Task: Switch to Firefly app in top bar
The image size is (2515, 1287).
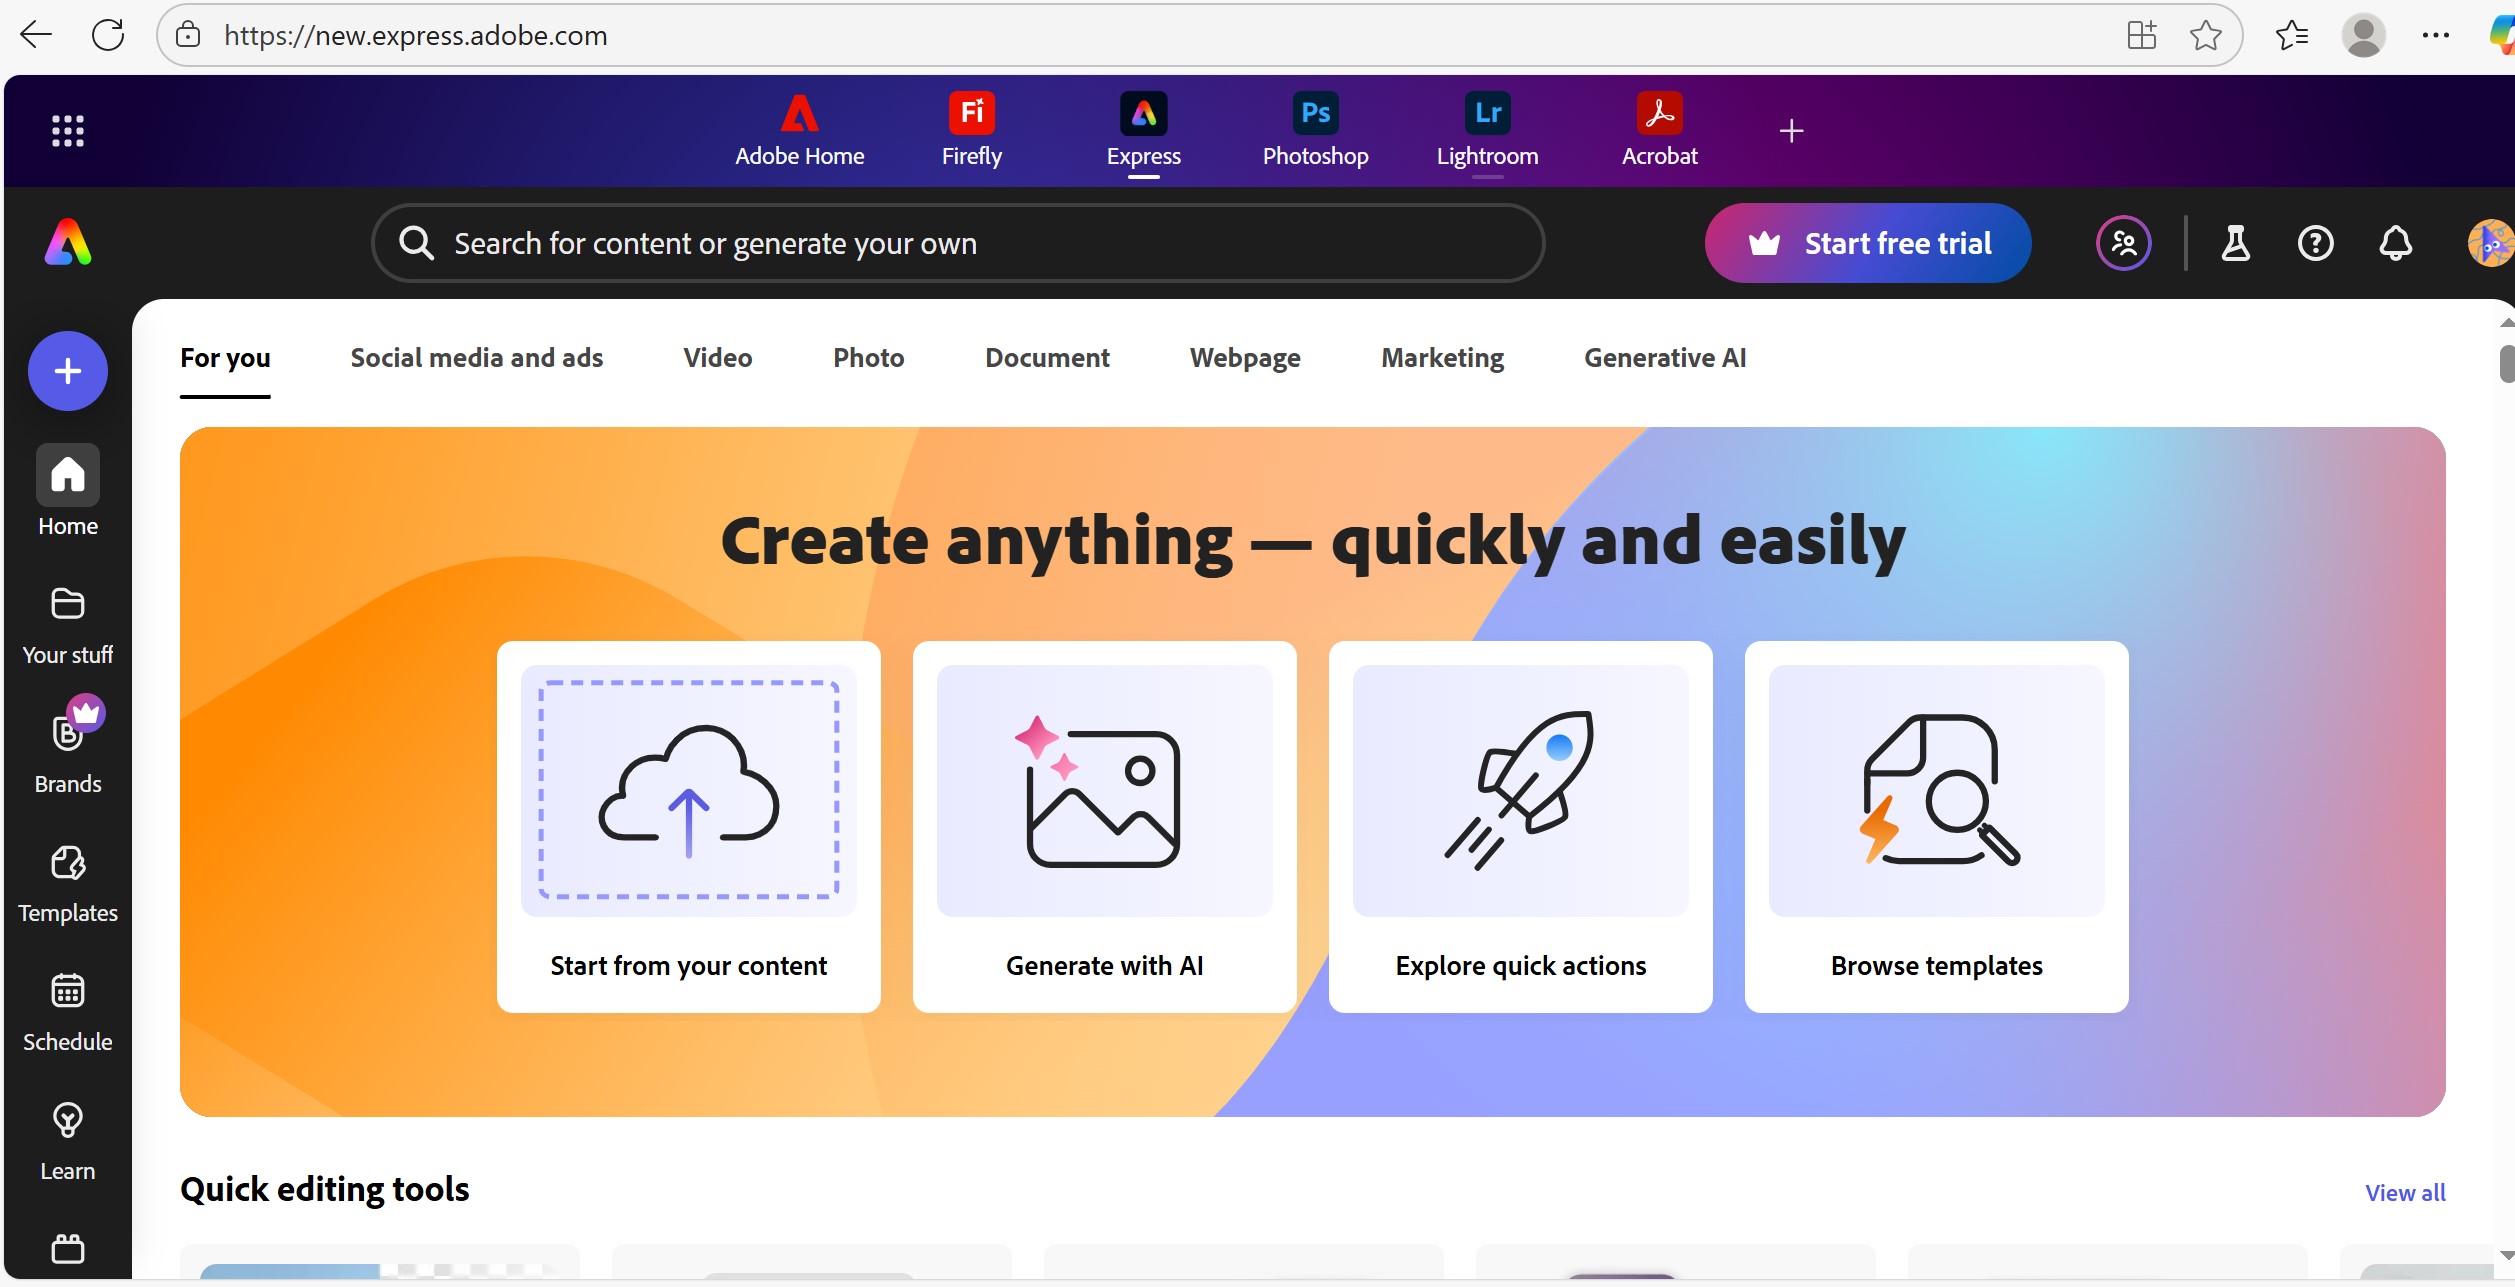Action: [971, 131]
